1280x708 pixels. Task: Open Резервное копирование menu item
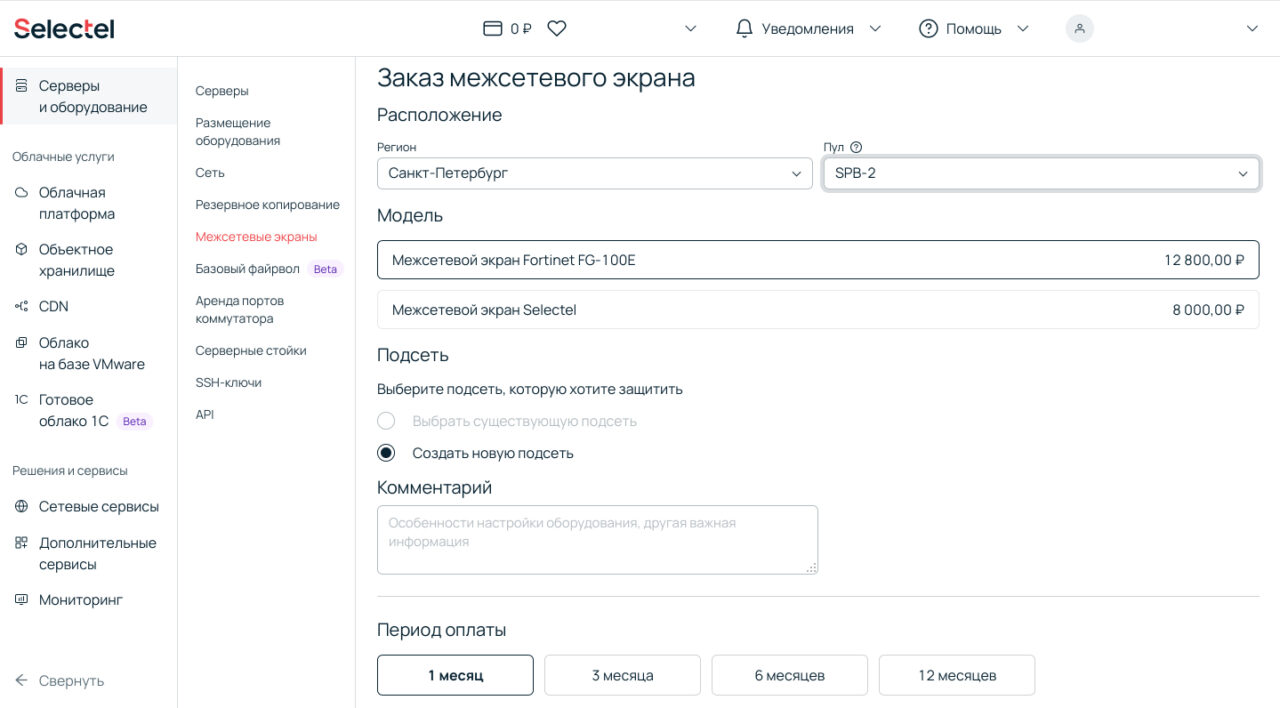pos(268,205)
